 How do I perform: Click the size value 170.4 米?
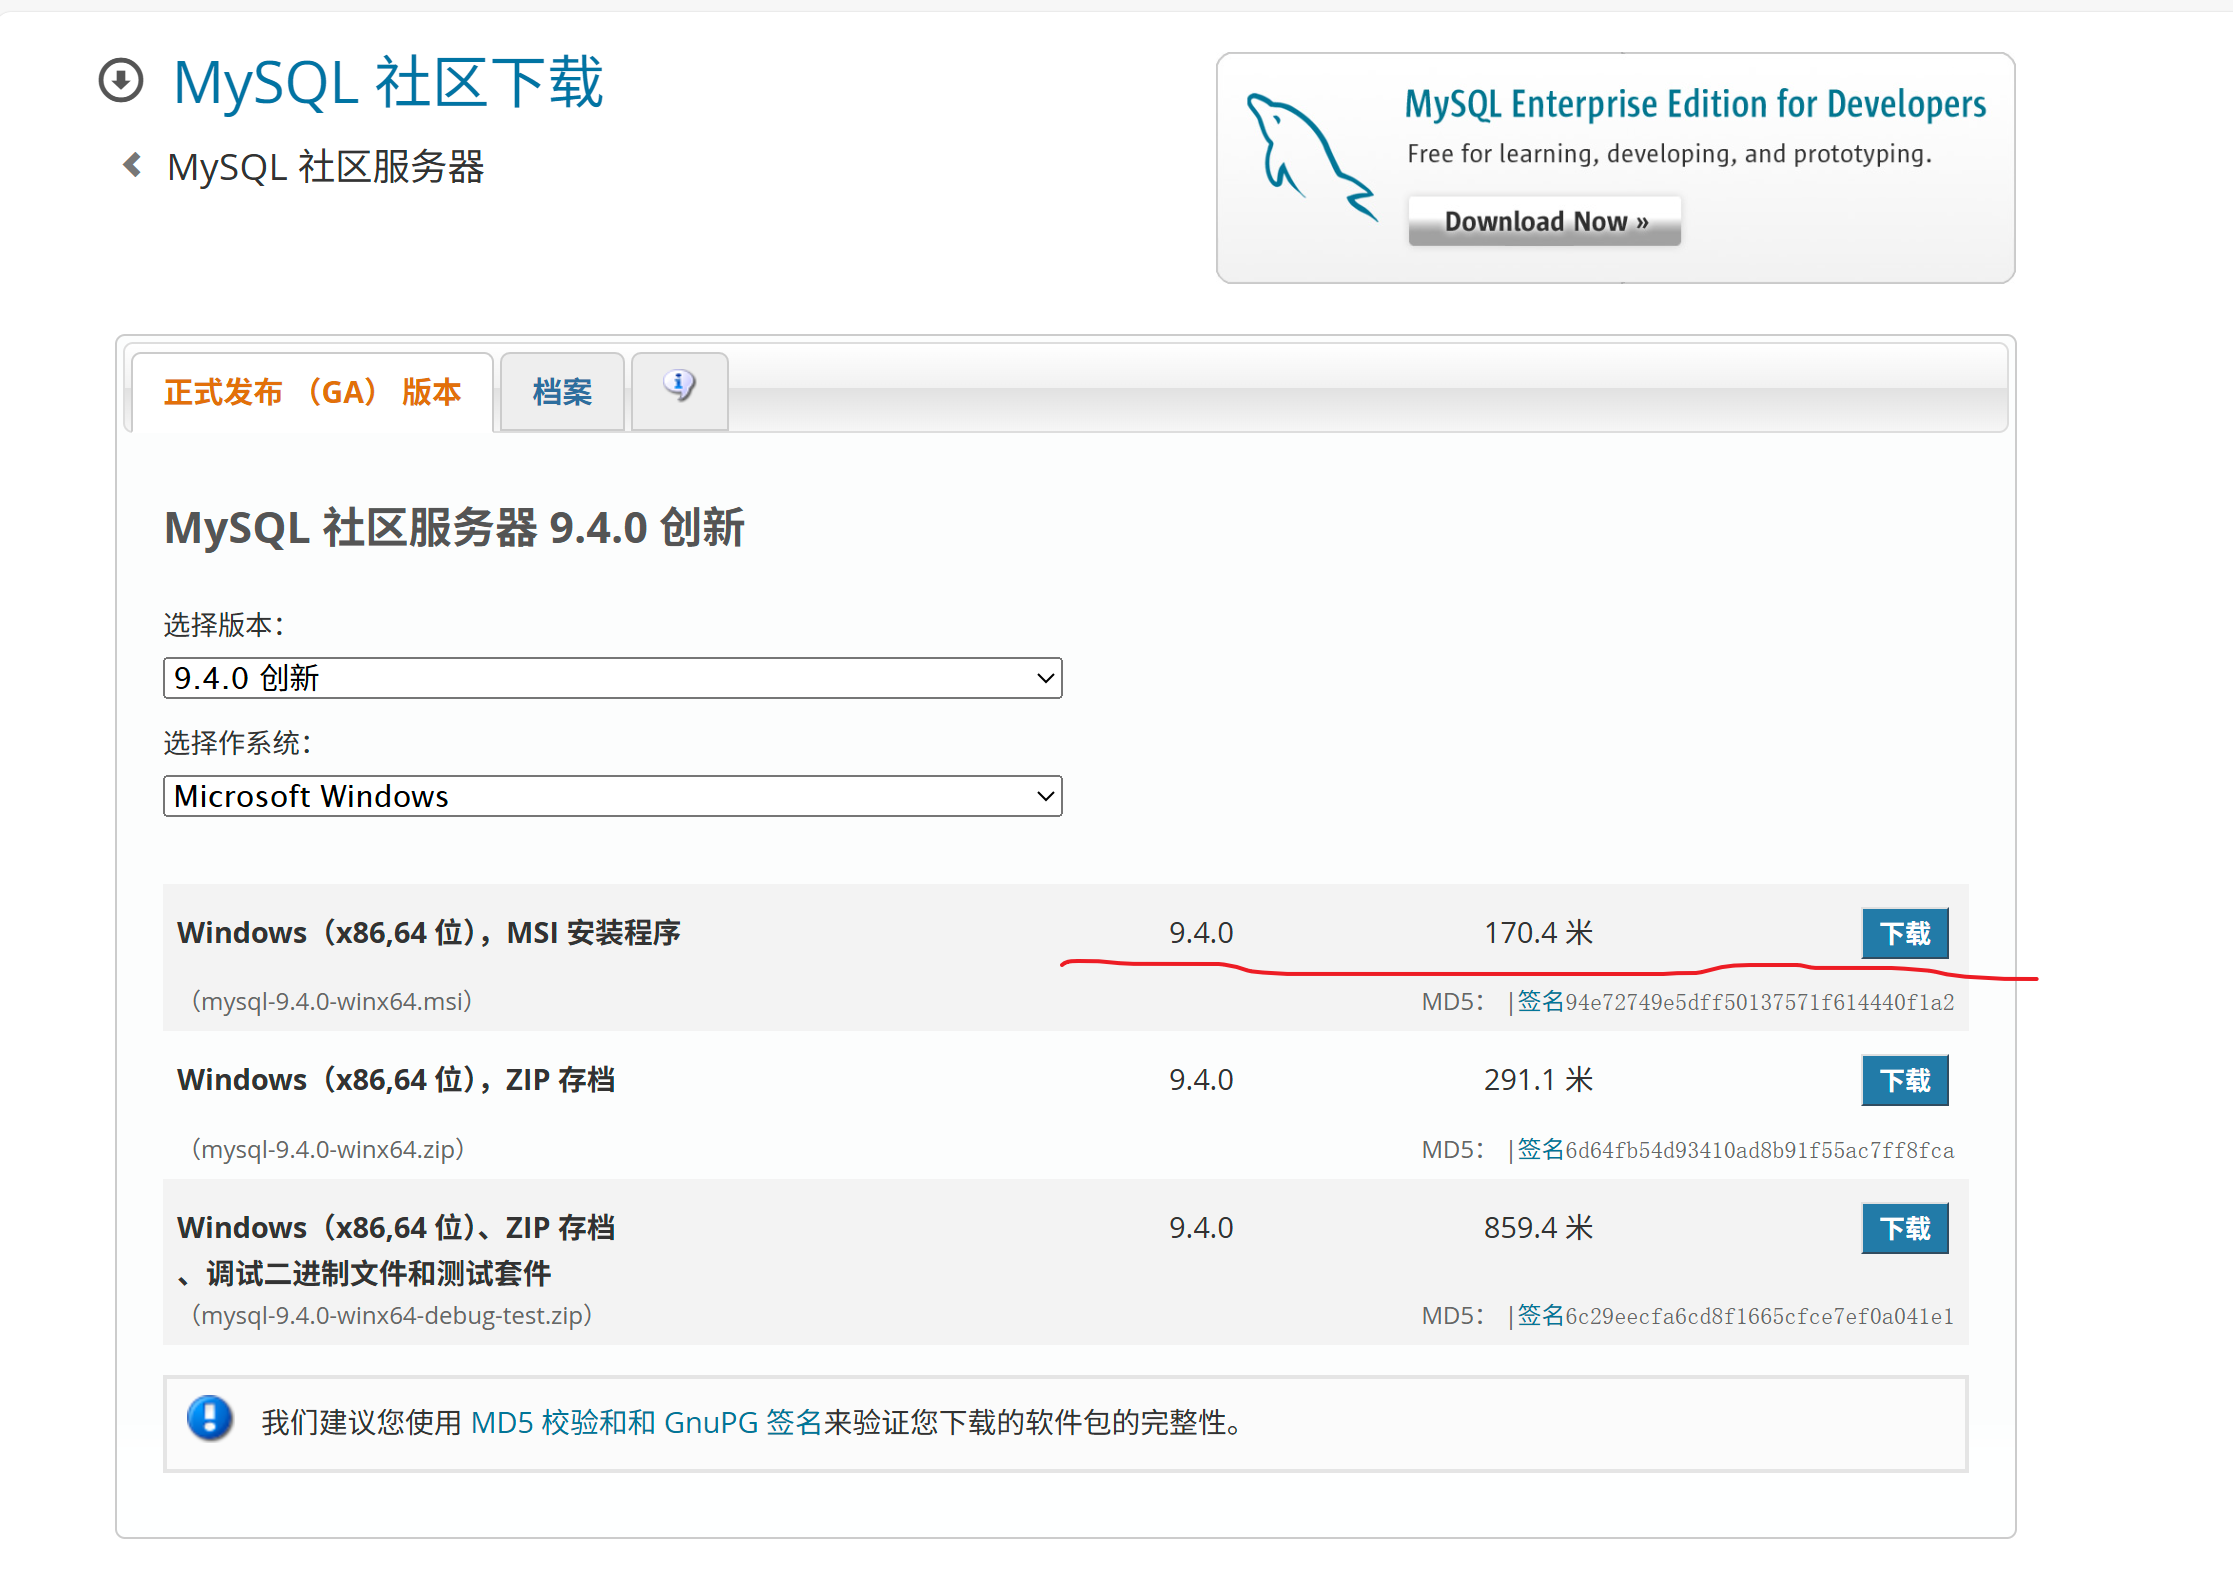pyautogui.click(x=1538, y=933)
